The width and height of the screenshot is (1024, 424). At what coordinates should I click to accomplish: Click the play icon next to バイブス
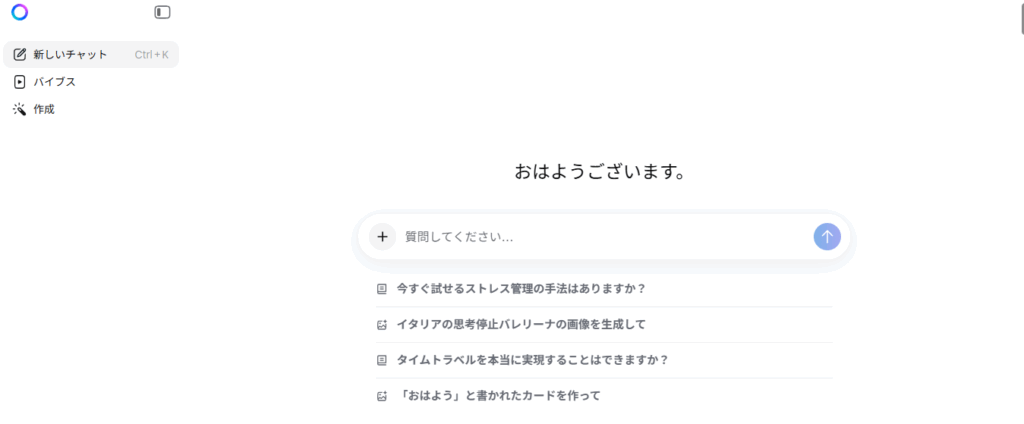click(20, 82)
